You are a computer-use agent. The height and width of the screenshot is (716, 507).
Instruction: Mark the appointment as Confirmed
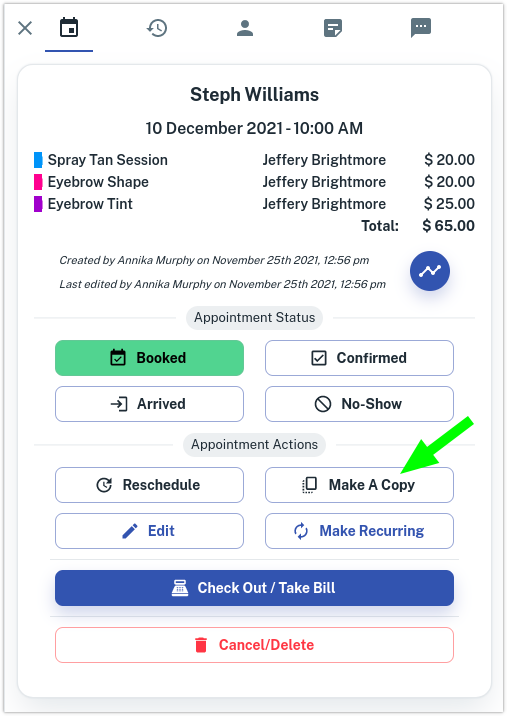(x=359, y=358)
